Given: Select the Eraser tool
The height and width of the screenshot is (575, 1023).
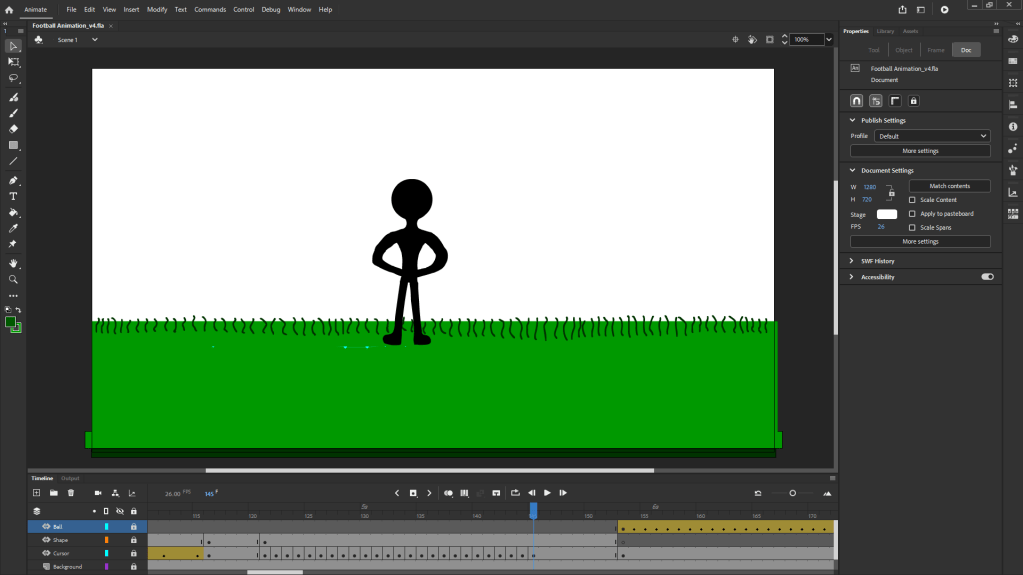Looking at the screenshot, I should coord(14,129).
